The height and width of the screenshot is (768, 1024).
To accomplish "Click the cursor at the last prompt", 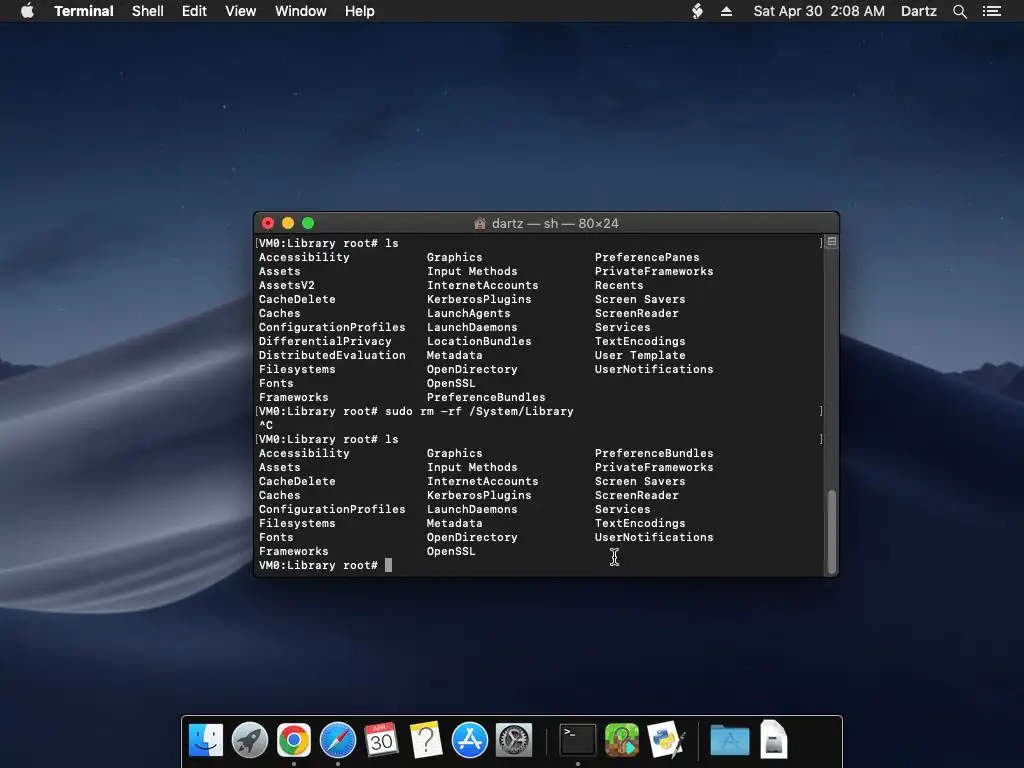I will [x=389, y=565].
